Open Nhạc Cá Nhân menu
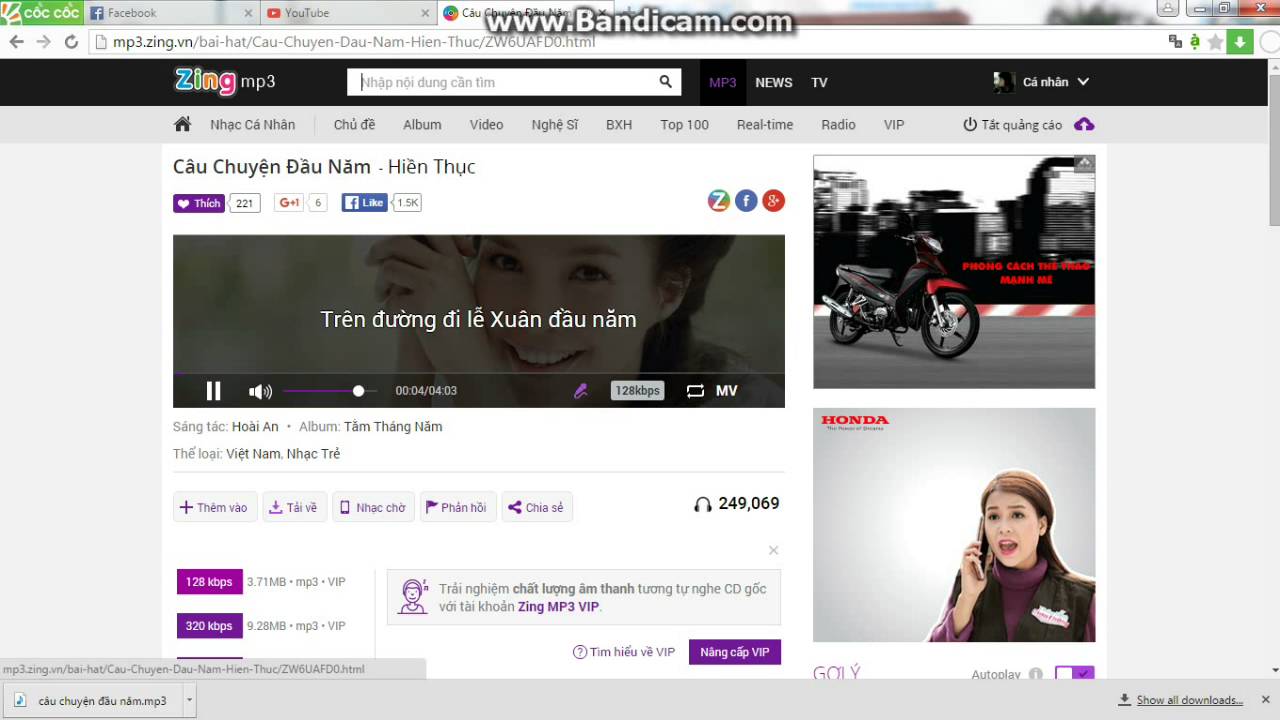1280x720 pixels. 253,125
